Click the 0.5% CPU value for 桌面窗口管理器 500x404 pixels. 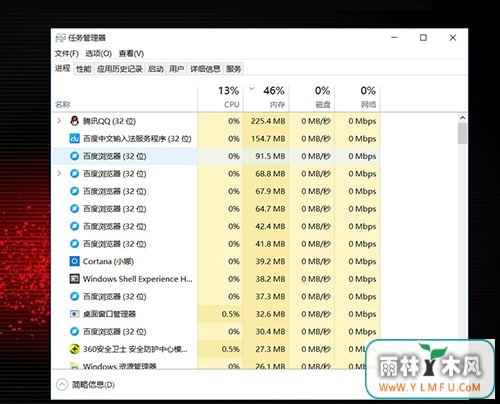(x=231, y=314)
